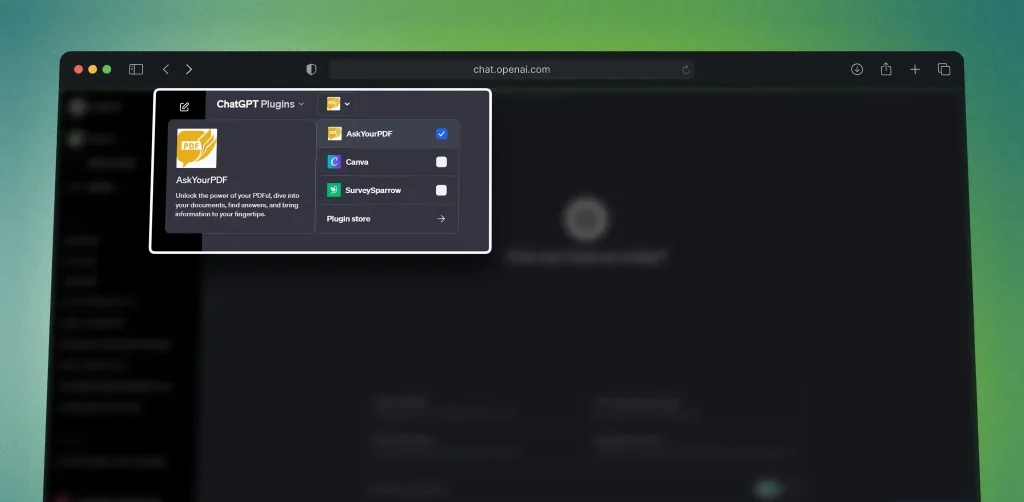Viewport: 1024px width, 502px height.
Task: Click the chat.openai.com address bar
Action: (x=511, y=70)
